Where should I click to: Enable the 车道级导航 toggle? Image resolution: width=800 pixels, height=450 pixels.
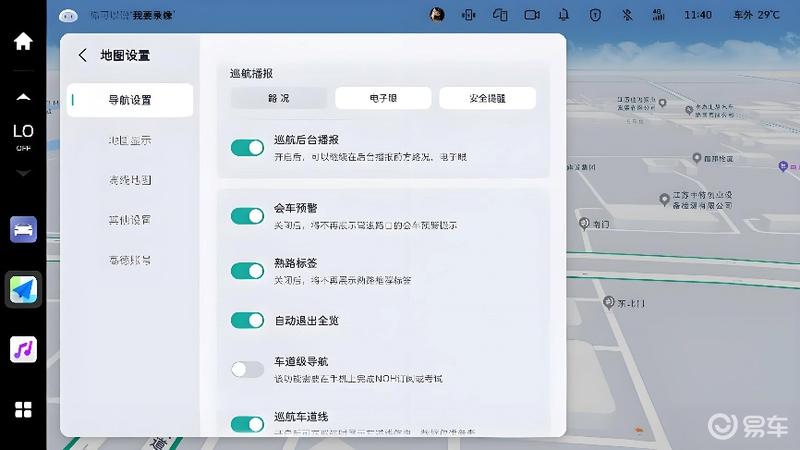(x=247, y=369)
